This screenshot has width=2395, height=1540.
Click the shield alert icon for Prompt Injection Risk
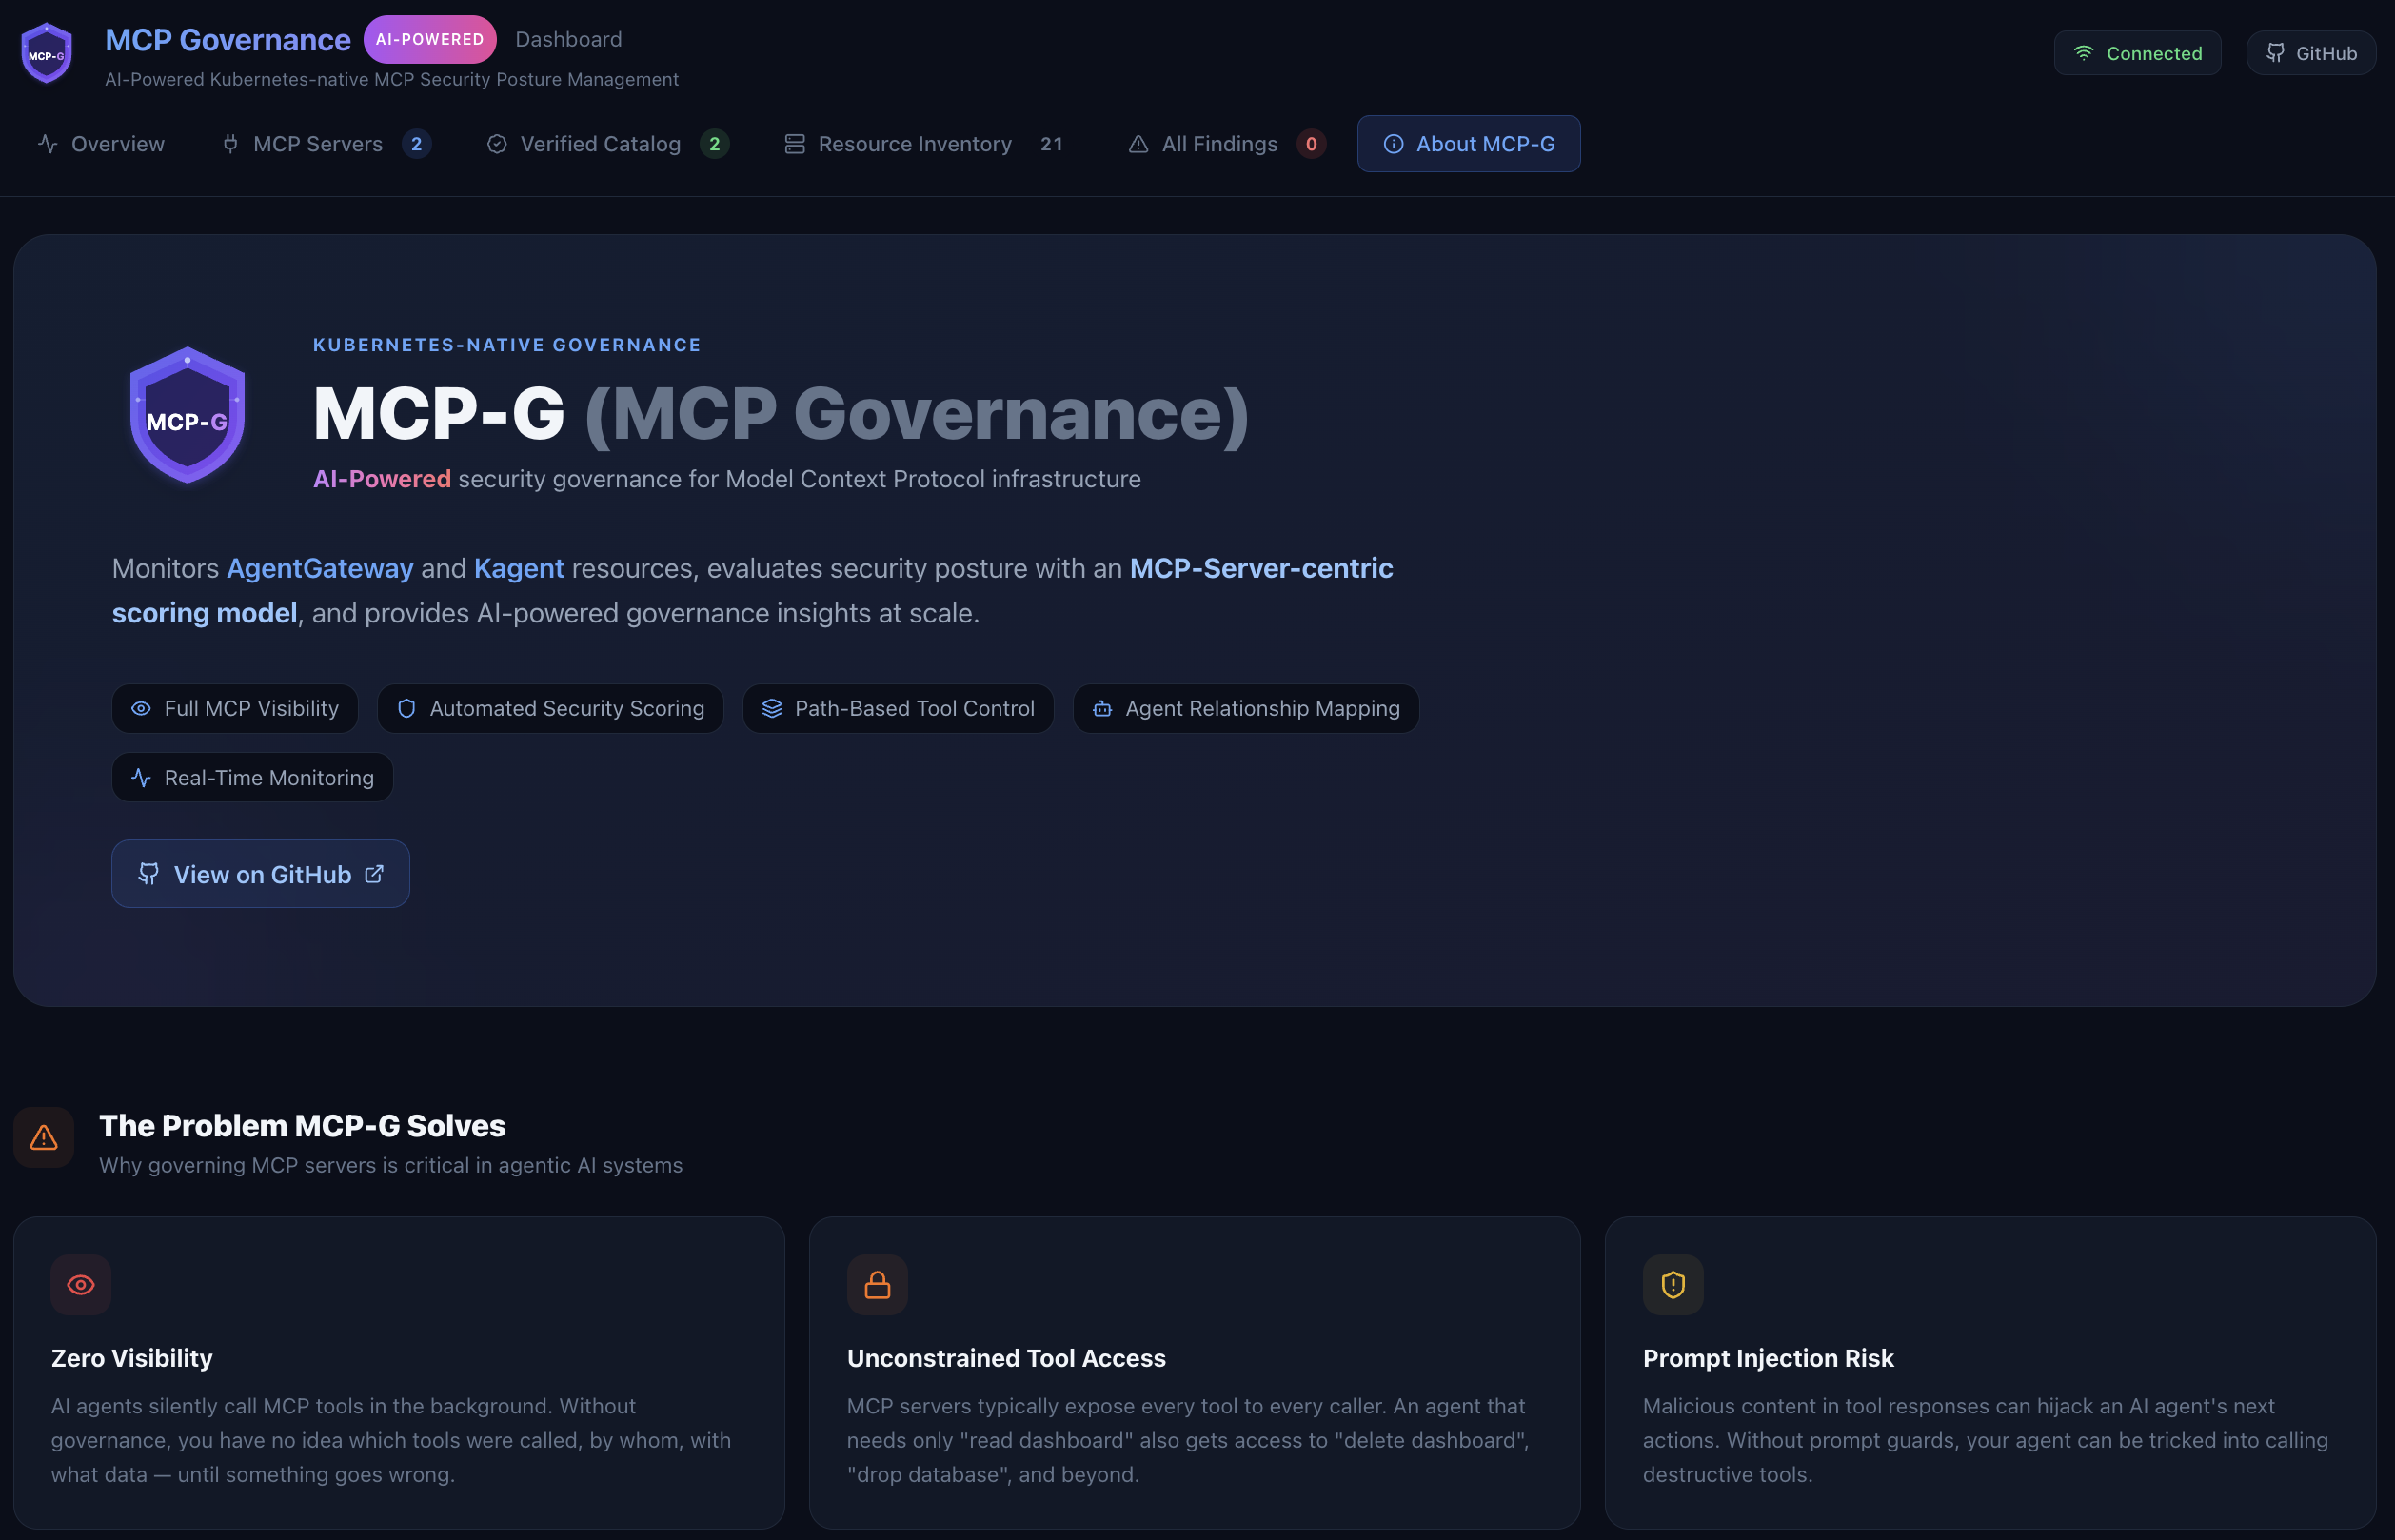coord(1673,1284)
